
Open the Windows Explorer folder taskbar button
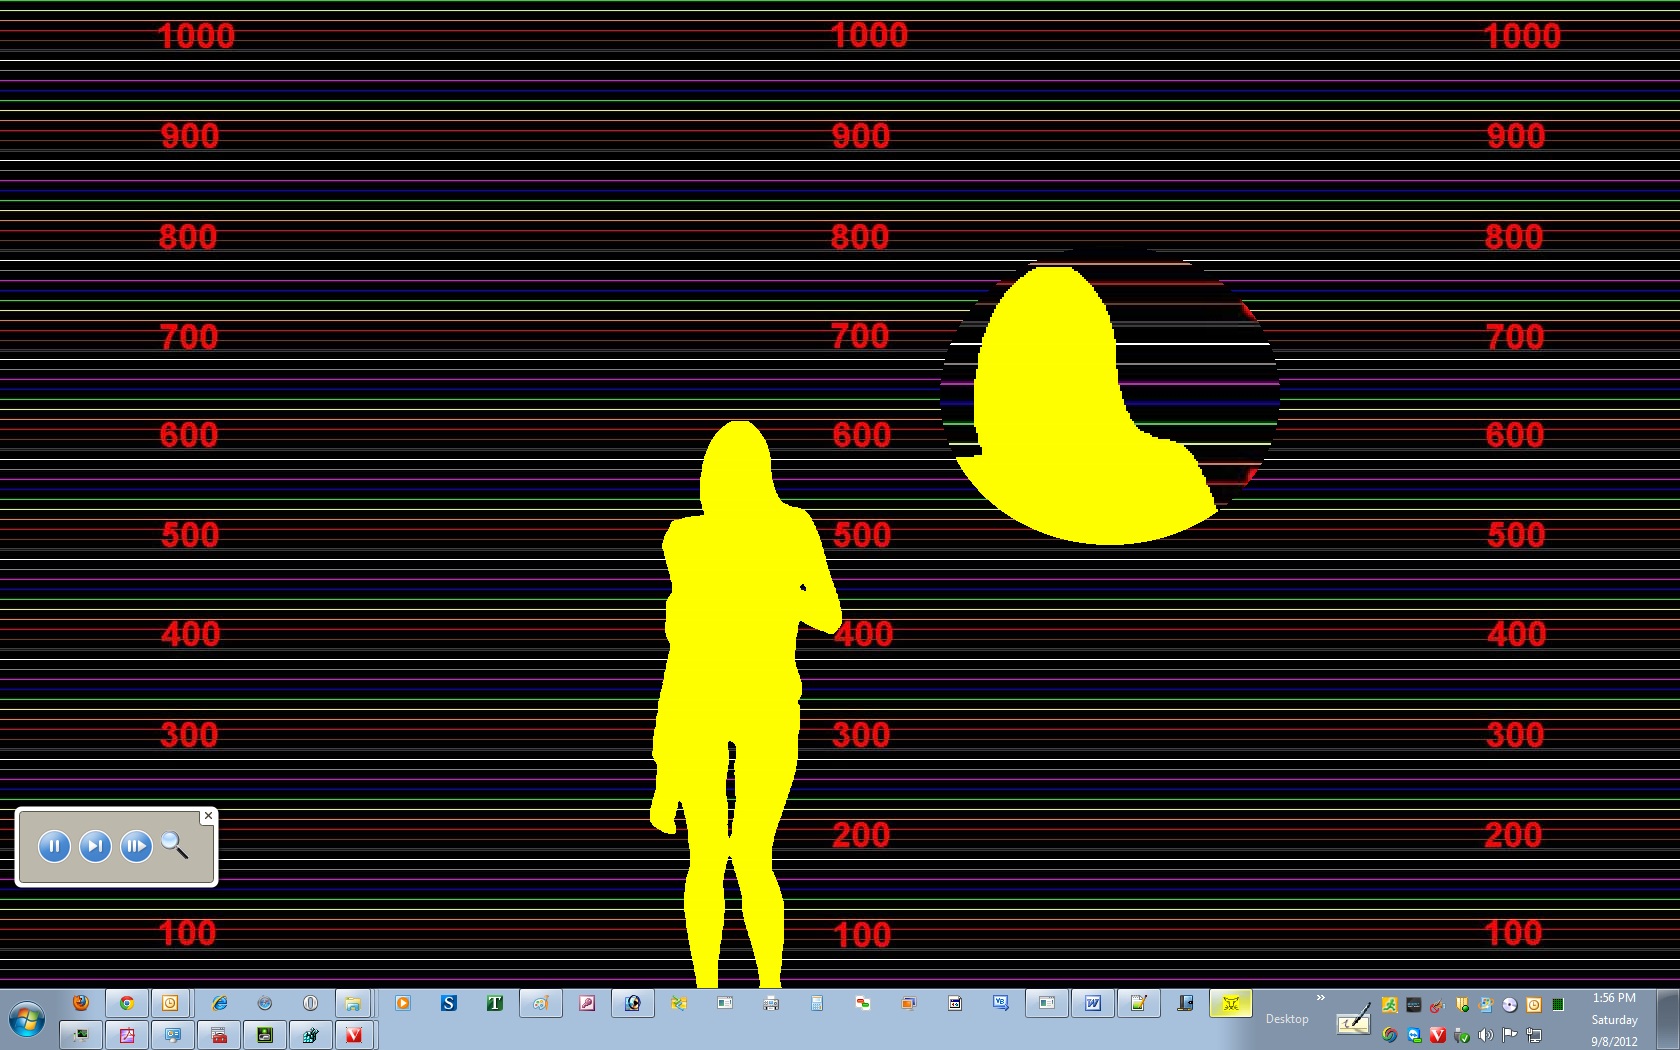[x=353, y=1003]
